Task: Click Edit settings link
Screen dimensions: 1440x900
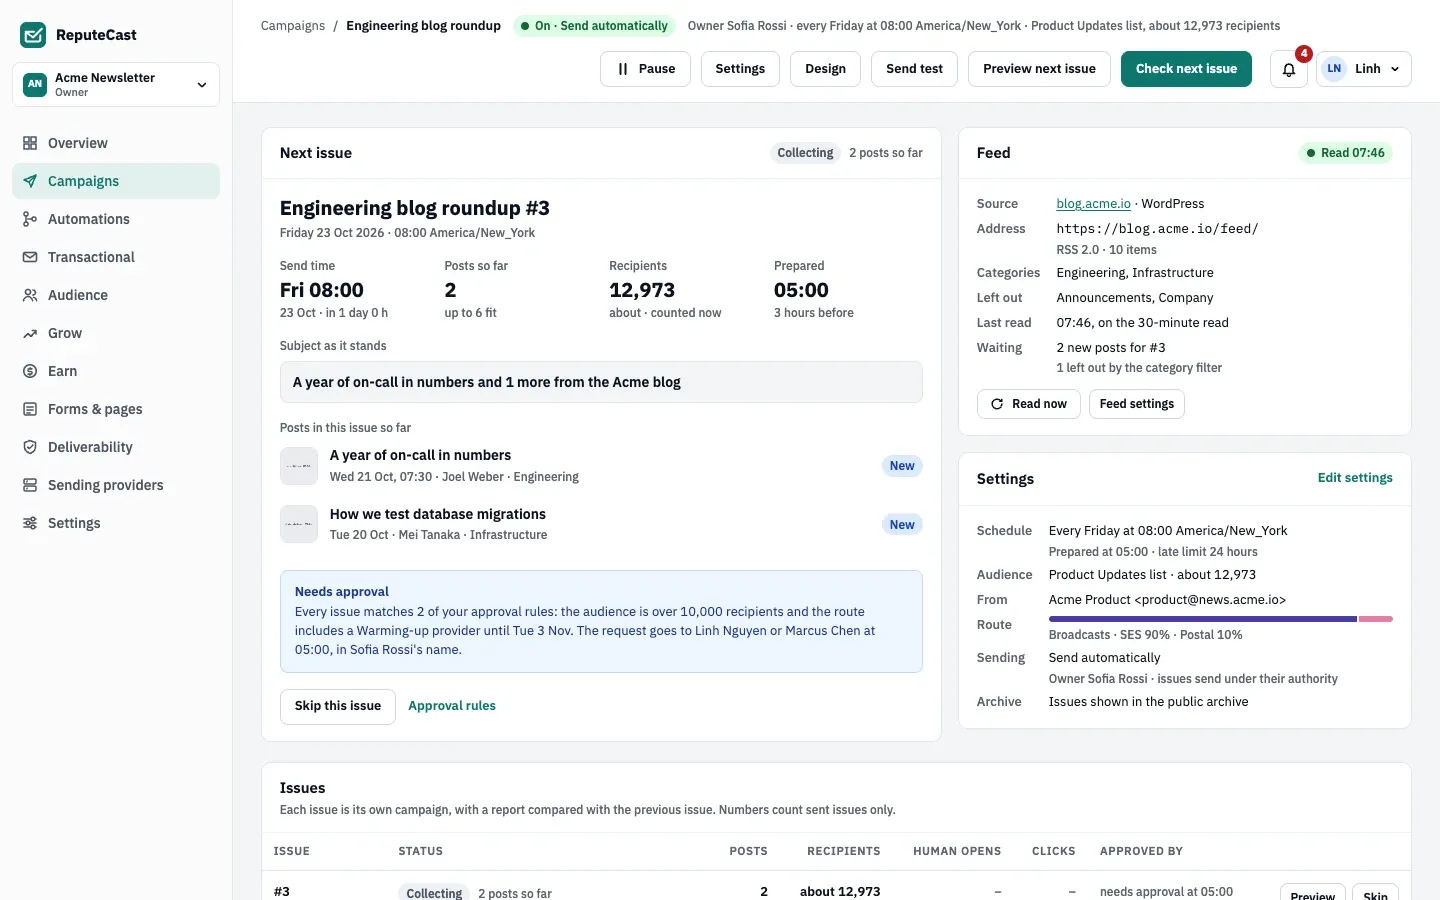Action: pos(1355,478)
